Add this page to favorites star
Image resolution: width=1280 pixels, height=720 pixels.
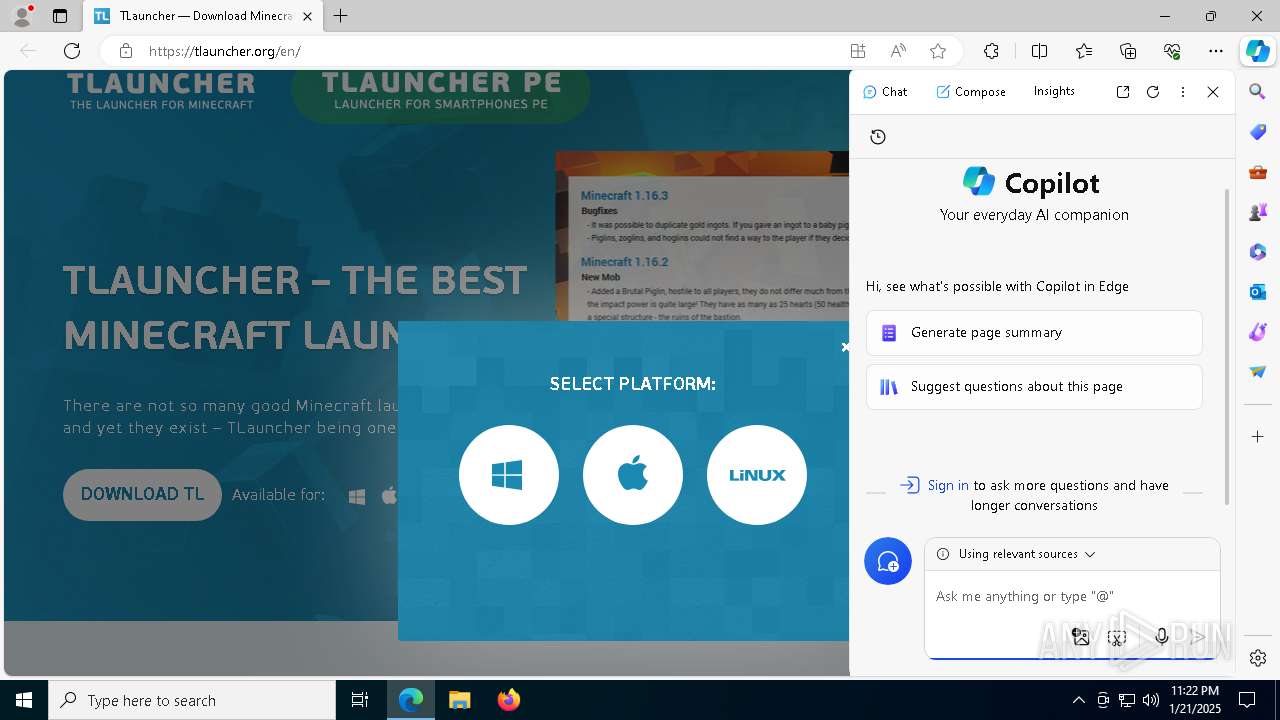pos(938,51)
